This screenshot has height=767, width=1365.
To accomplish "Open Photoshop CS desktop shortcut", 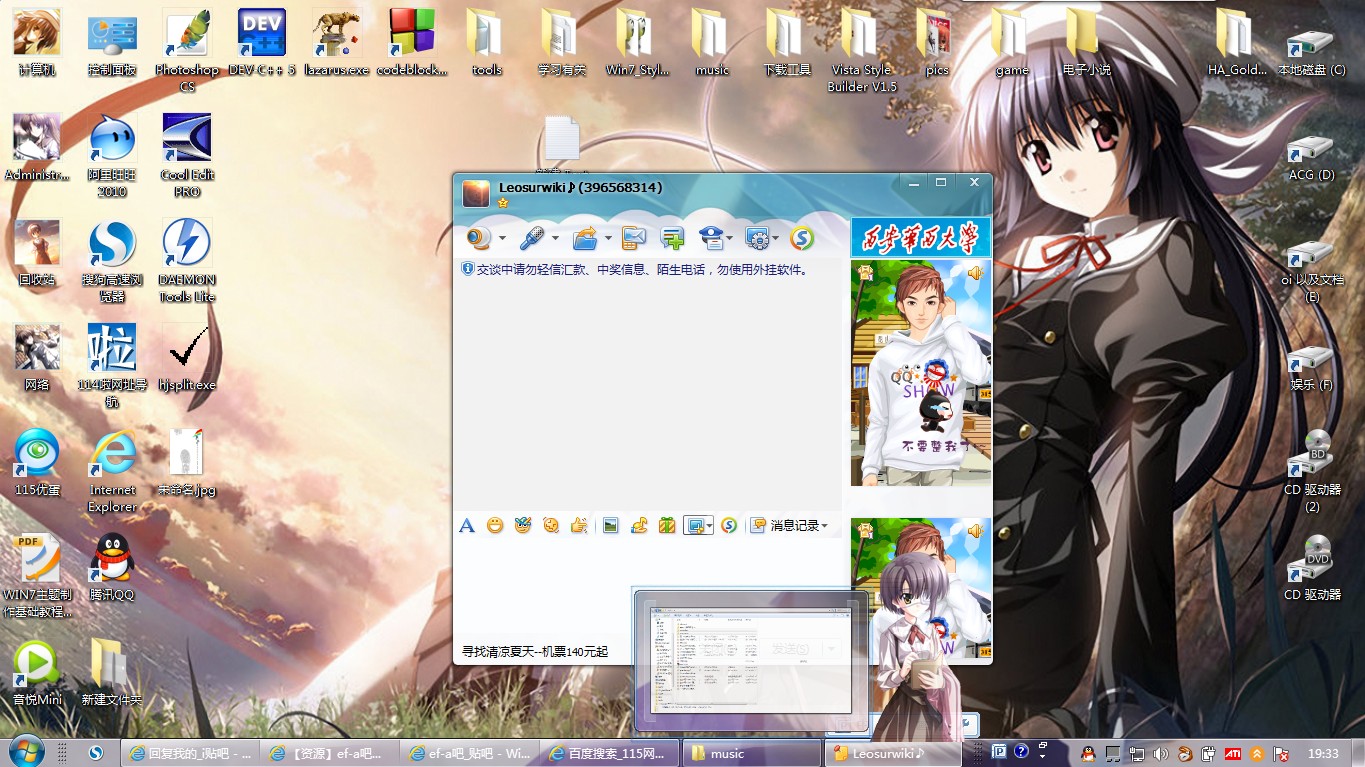I will pos(187,50).
